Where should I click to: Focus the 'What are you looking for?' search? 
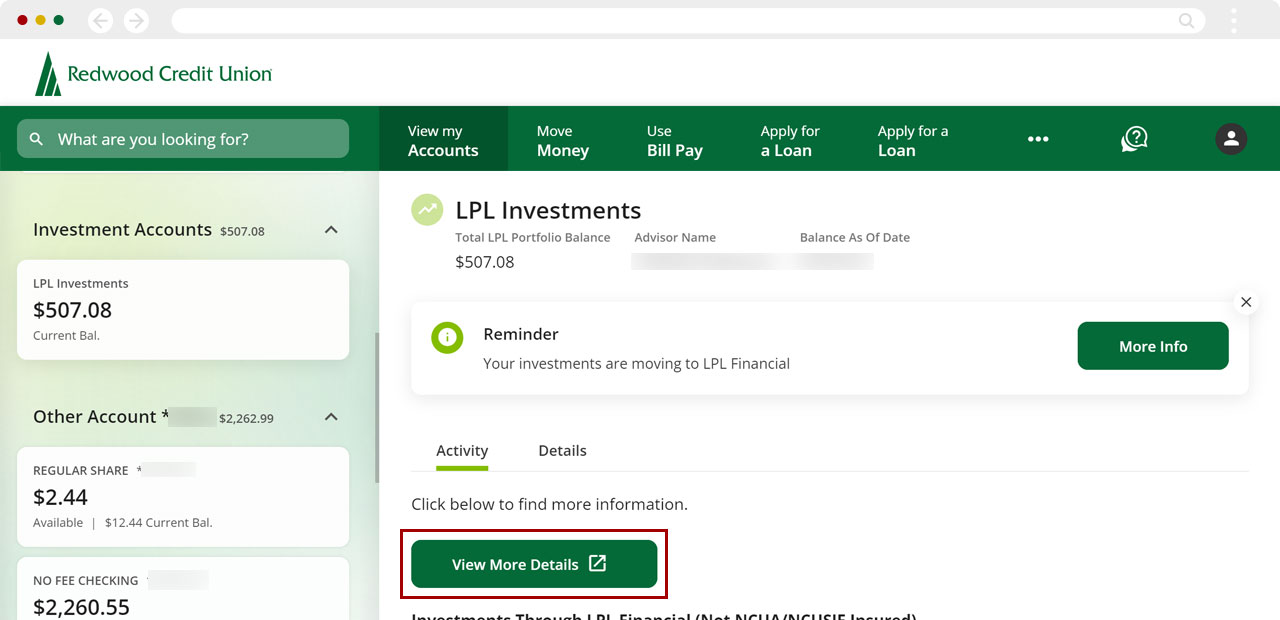click(183, 139)
